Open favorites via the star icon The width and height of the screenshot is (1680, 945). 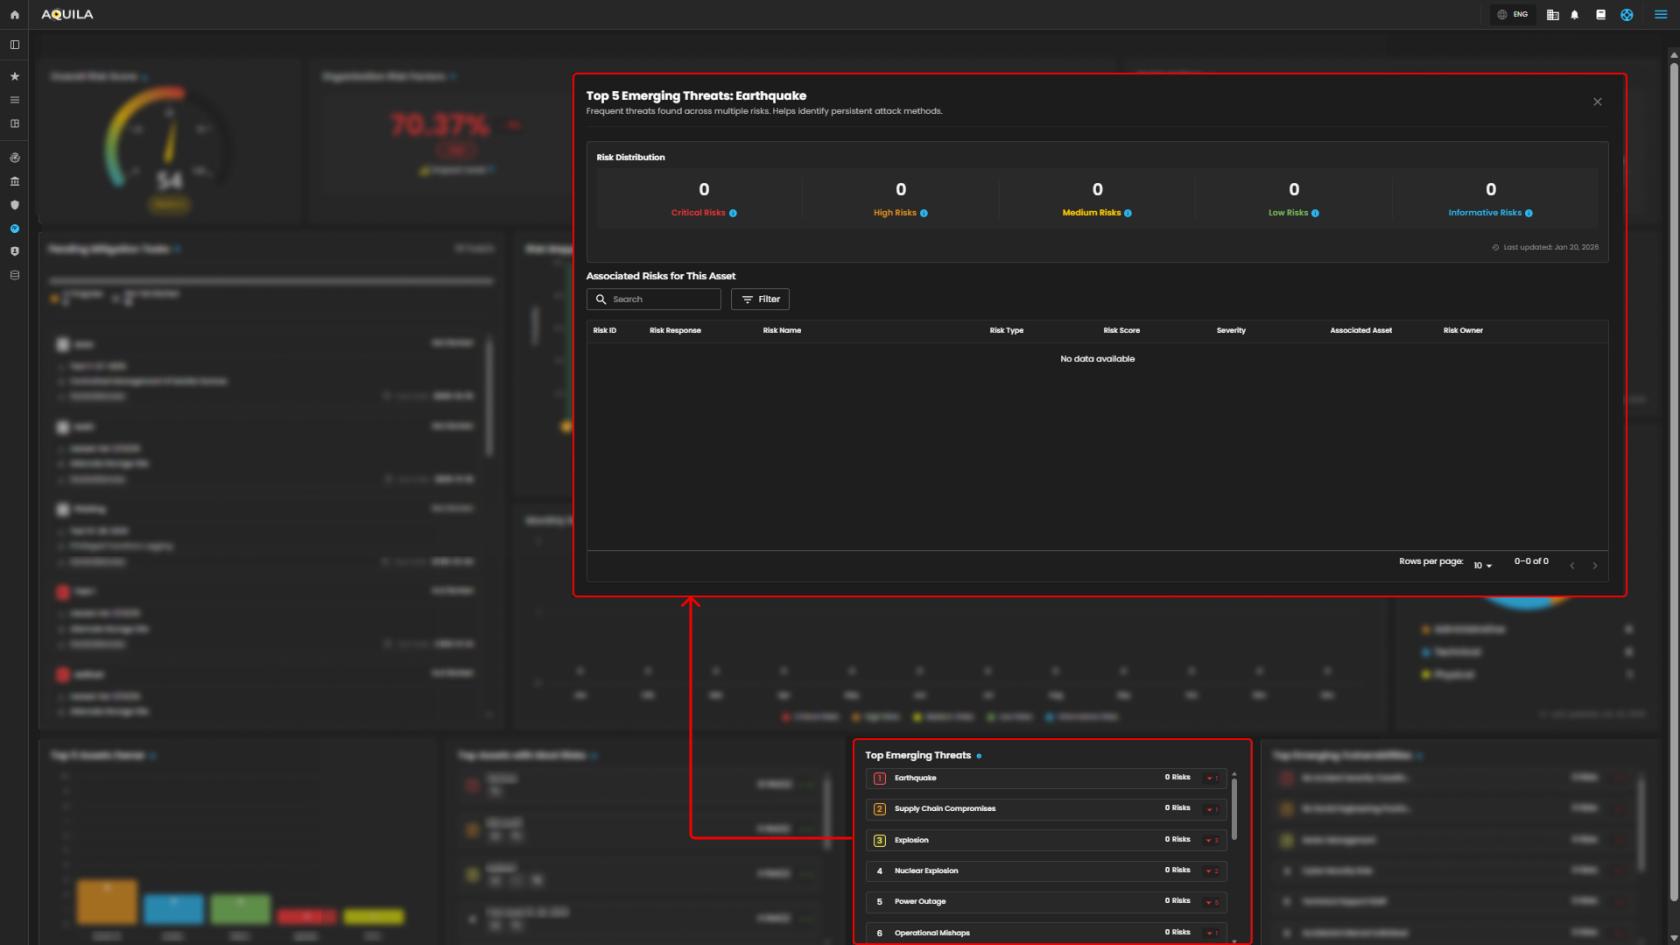tap(14, 76)
